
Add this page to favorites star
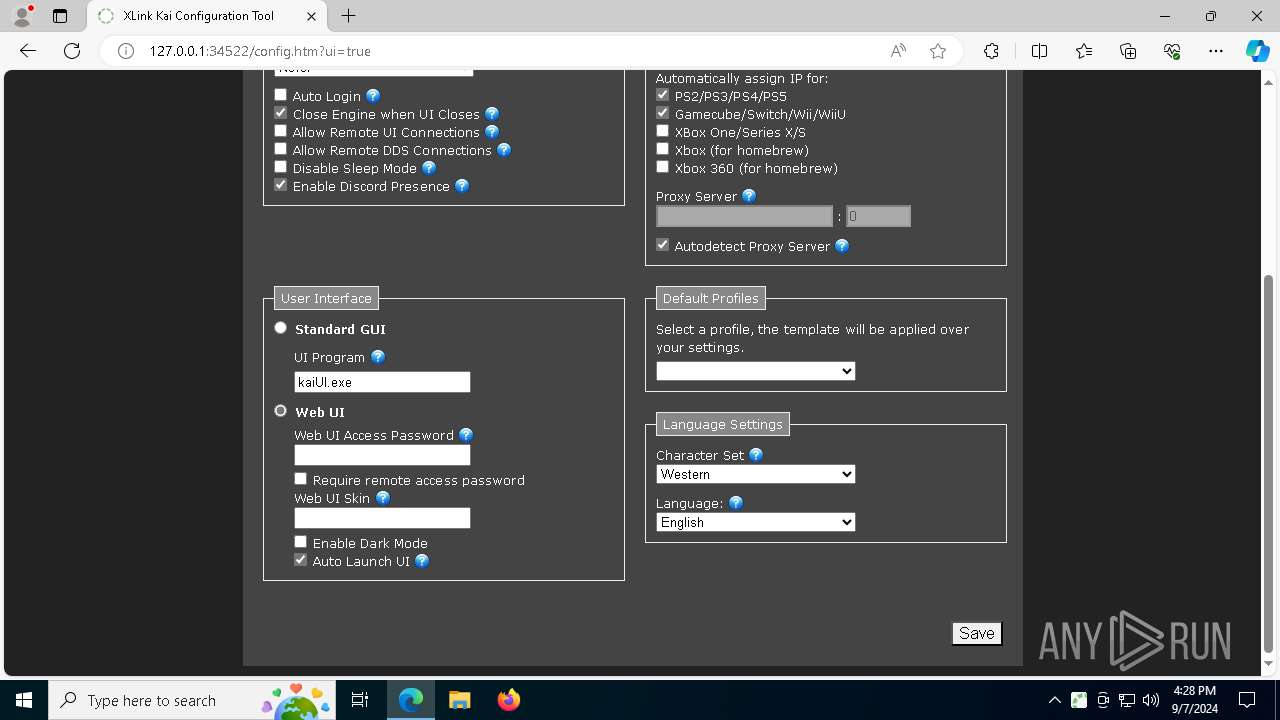coord(938,51)
